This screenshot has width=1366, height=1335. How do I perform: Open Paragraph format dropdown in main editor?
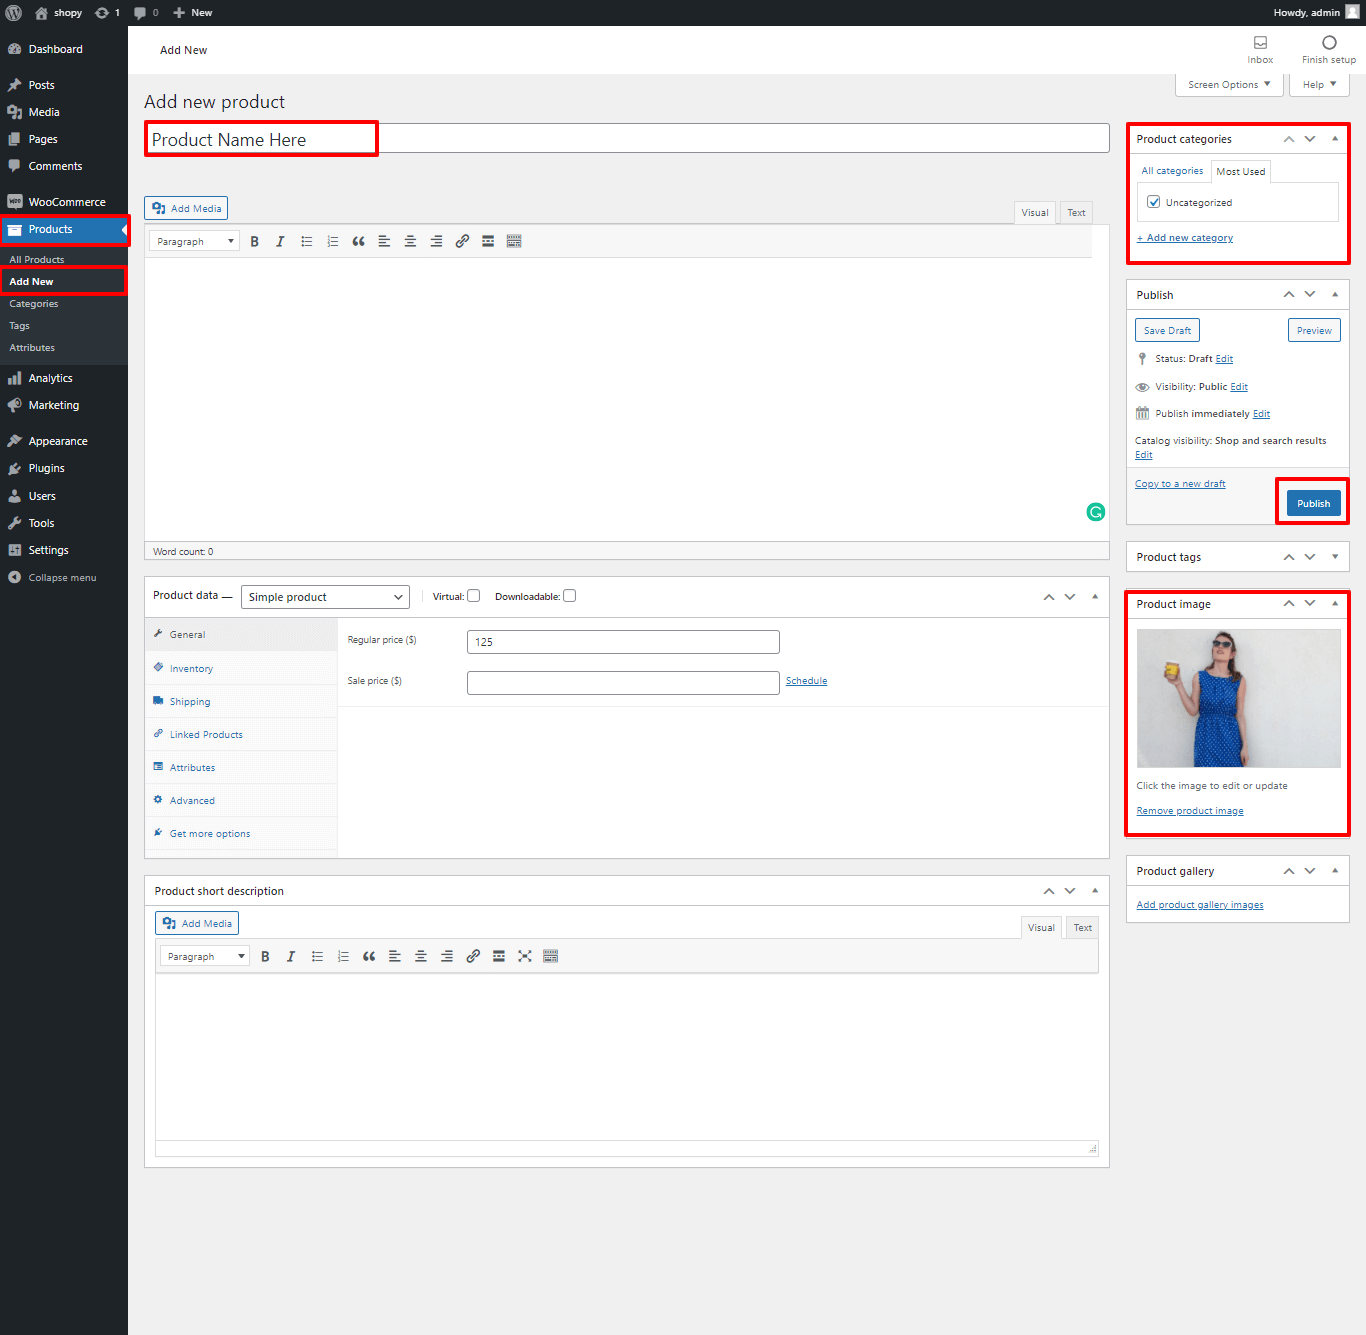[195, 242]
